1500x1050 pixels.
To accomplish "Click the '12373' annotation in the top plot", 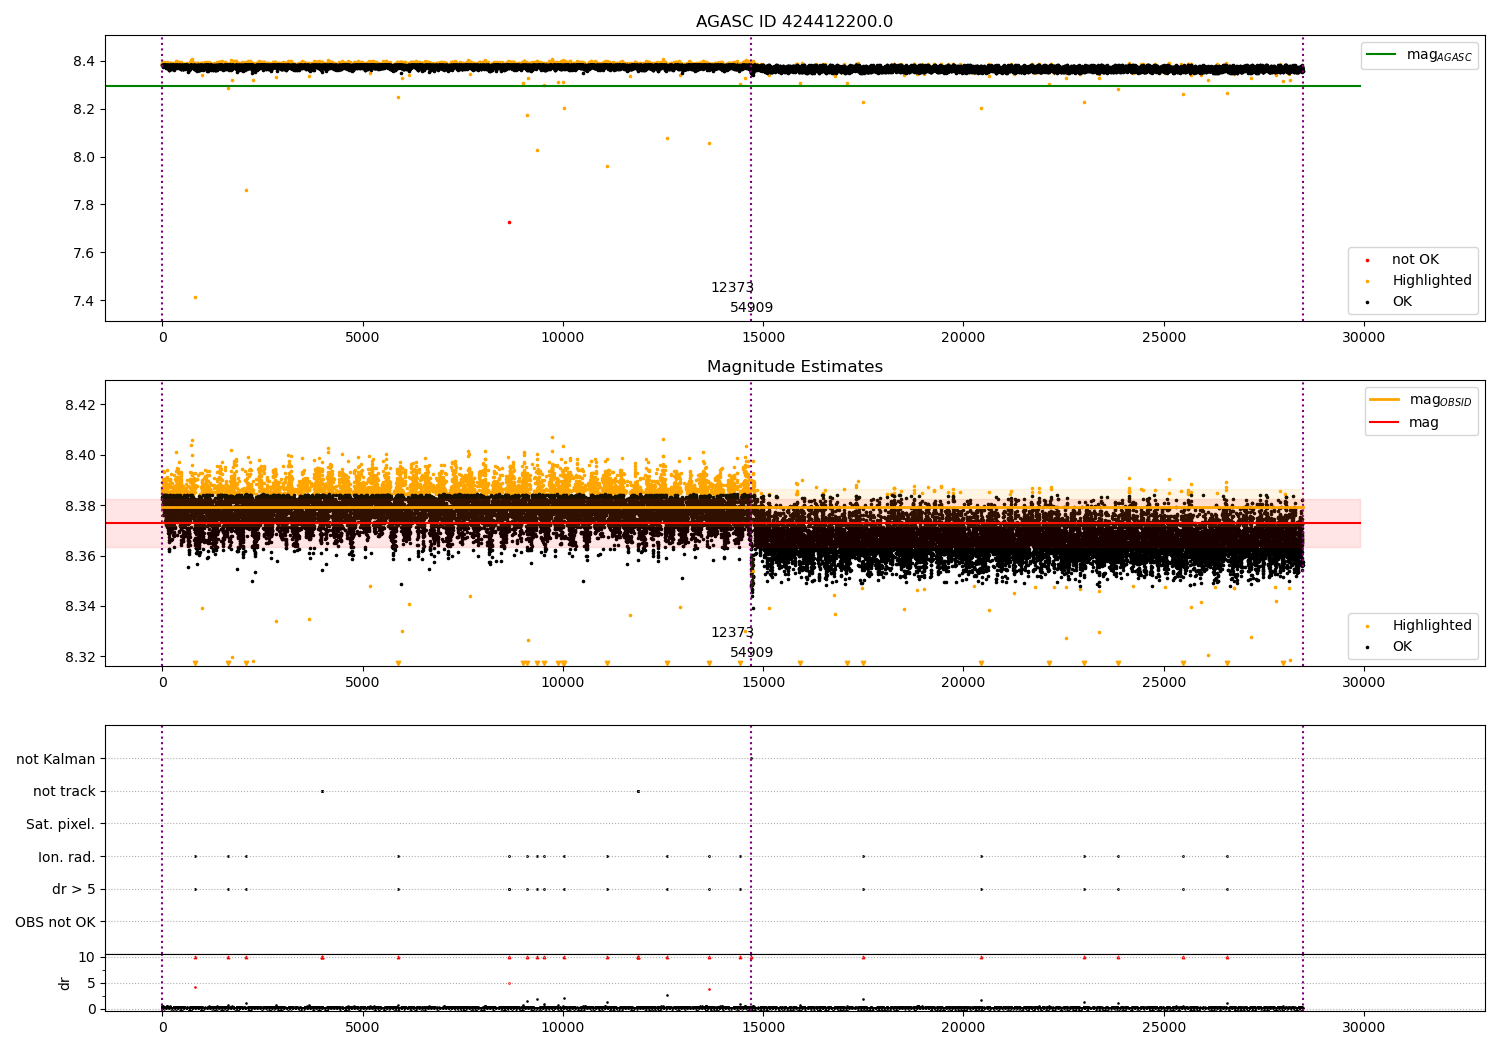I will pyautogui.click(x=732, y=288).
